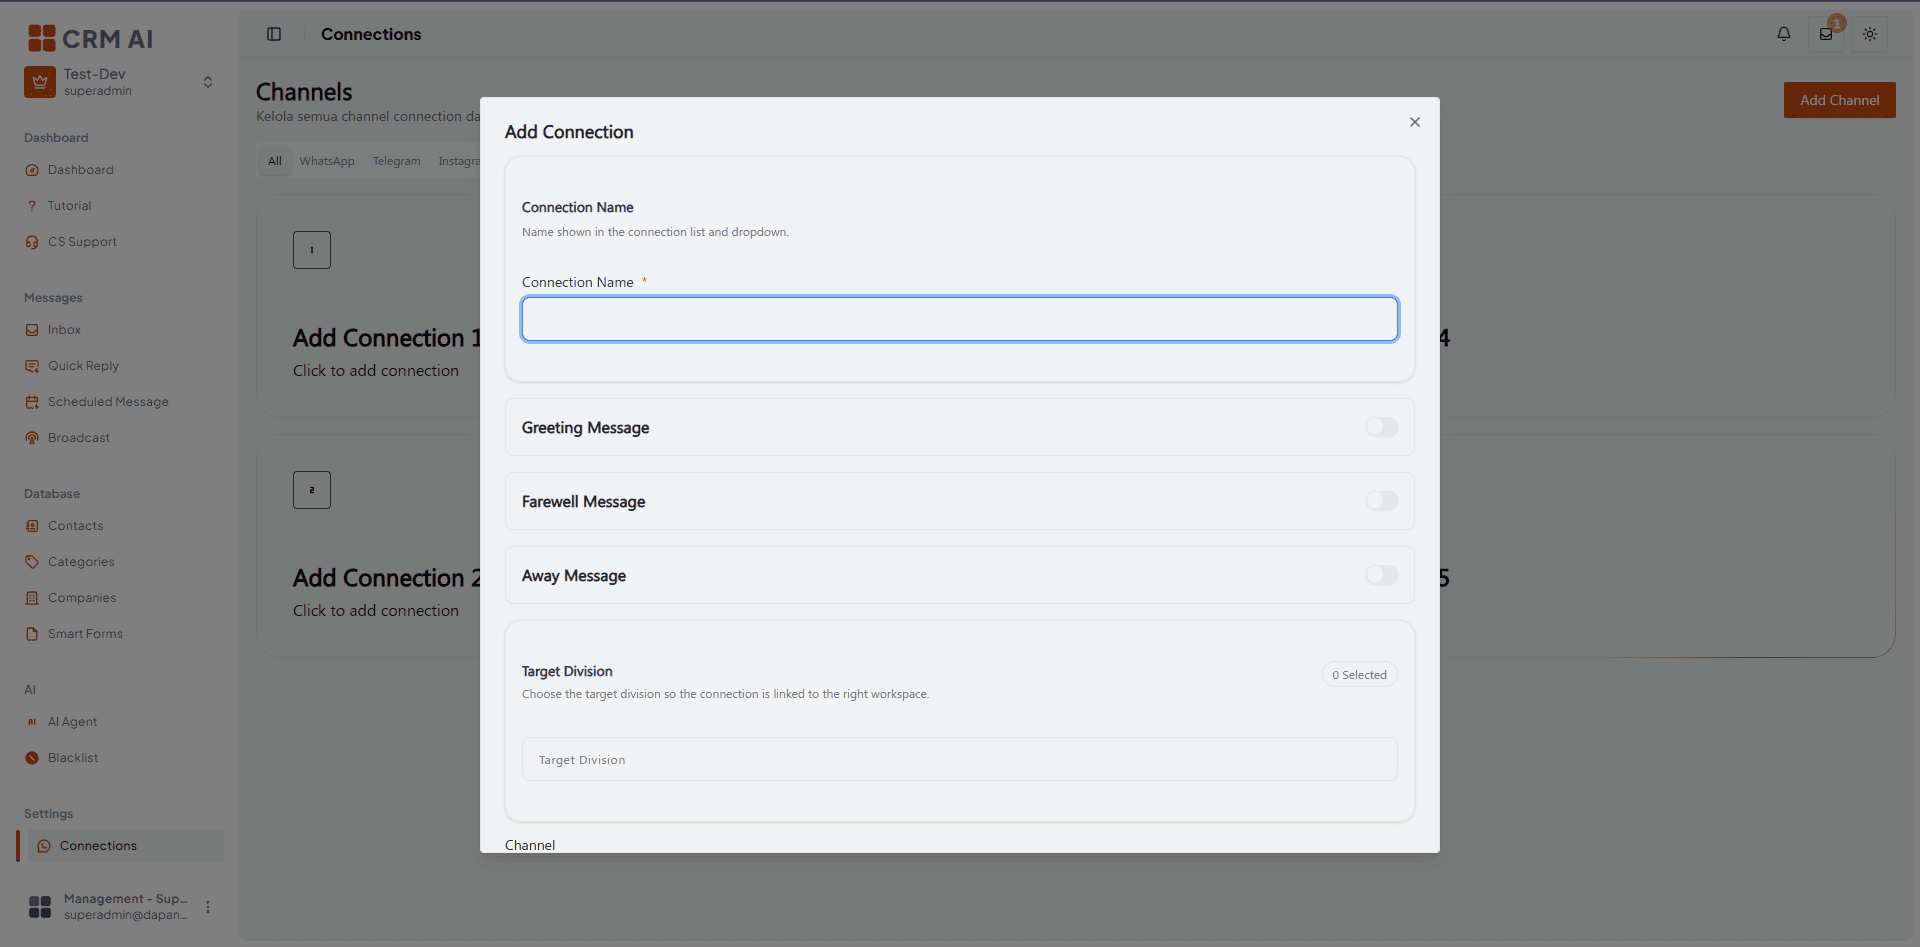
Task: Open Scheduled Message calendar icon
Action: 32,402
